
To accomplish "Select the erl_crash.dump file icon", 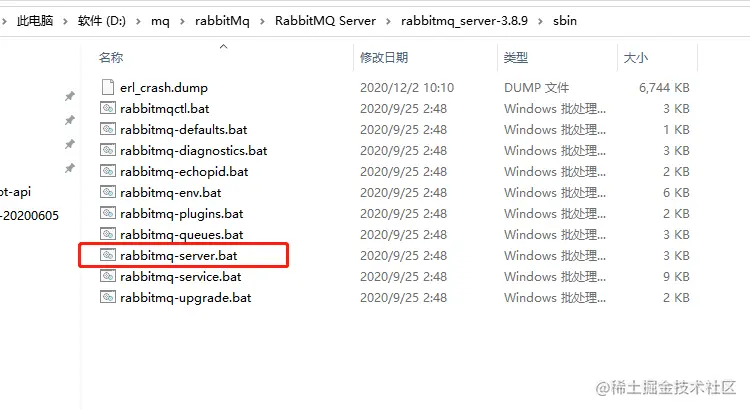I will (x=108, y=87).
